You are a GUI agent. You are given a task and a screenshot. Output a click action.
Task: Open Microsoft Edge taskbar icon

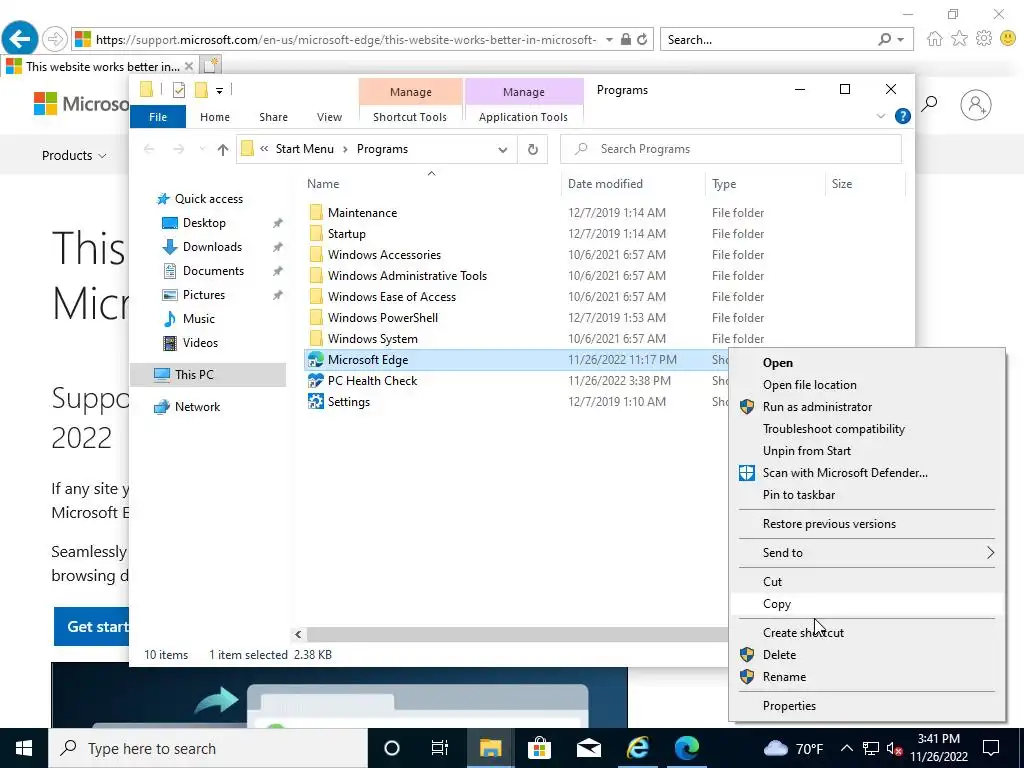(686, 748)
